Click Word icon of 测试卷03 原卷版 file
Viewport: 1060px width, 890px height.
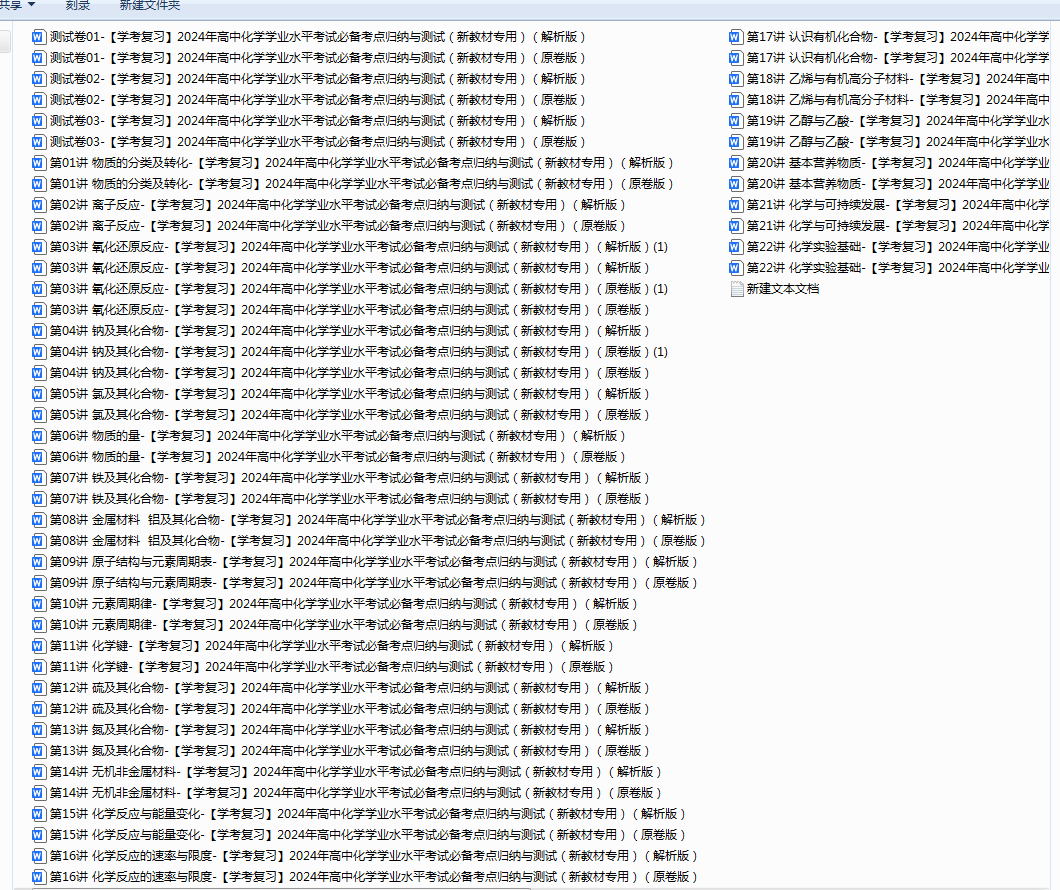pyautogui.click(x=39, y=142)
